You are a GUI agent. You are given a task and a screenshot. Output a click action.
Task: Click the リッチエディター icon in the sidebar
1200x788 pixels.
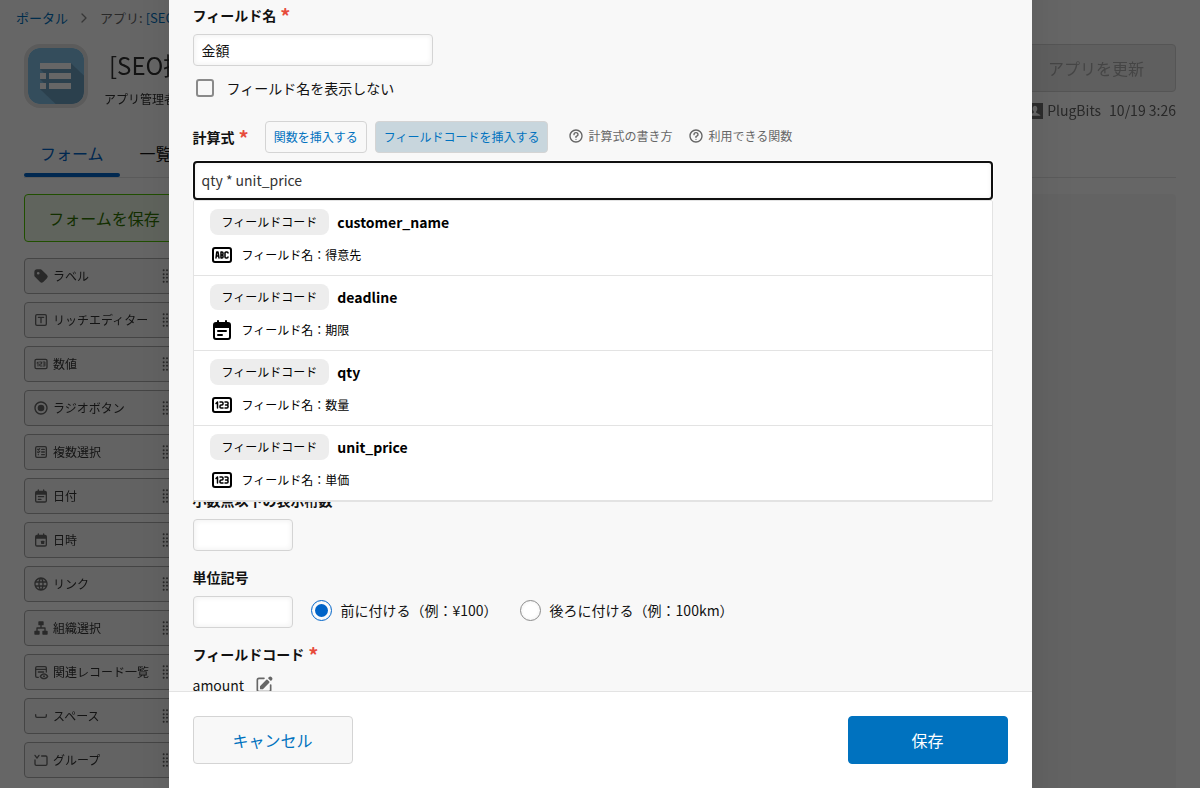41,320
